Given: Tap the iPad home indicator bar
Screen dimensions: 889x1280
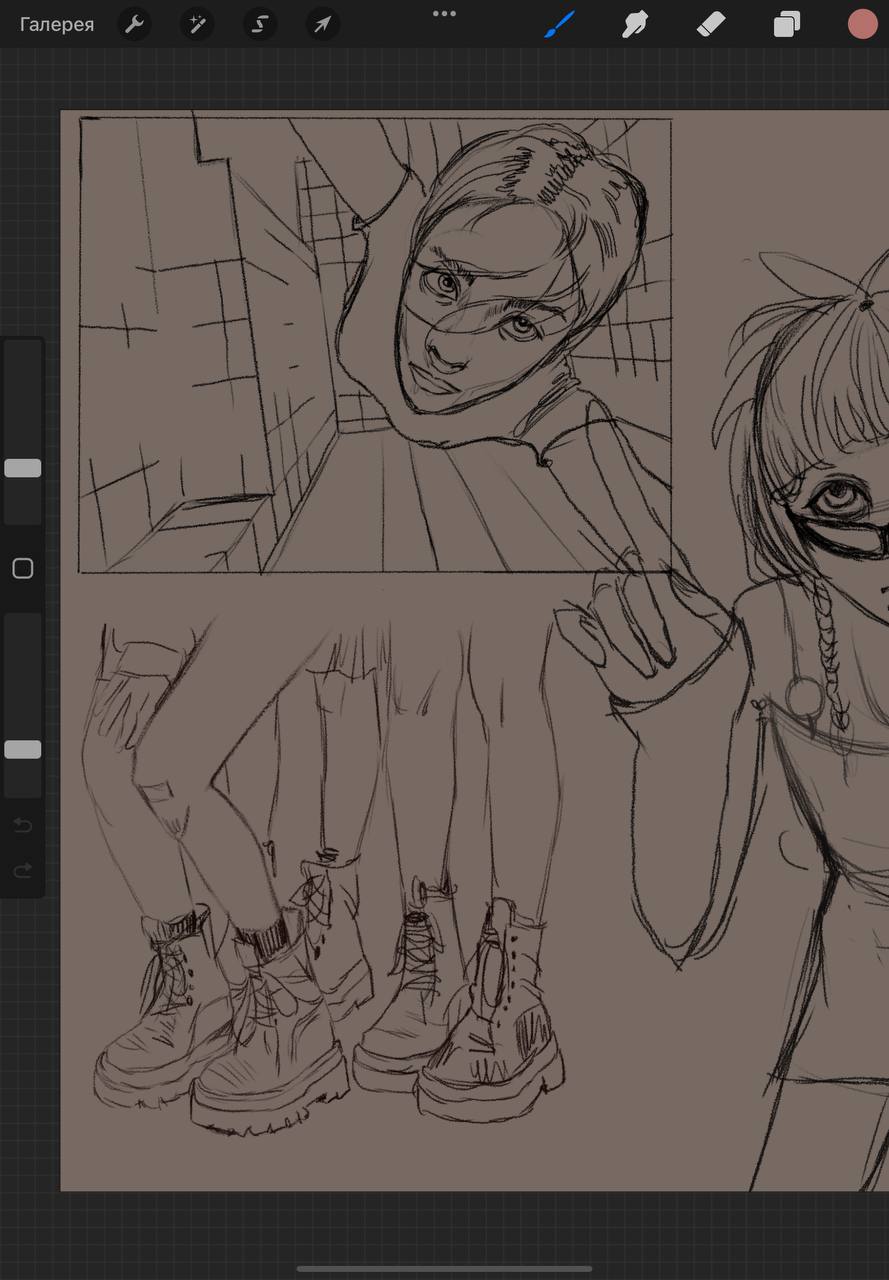Looking at the screenshot, I should click(x=444, y=1269).
